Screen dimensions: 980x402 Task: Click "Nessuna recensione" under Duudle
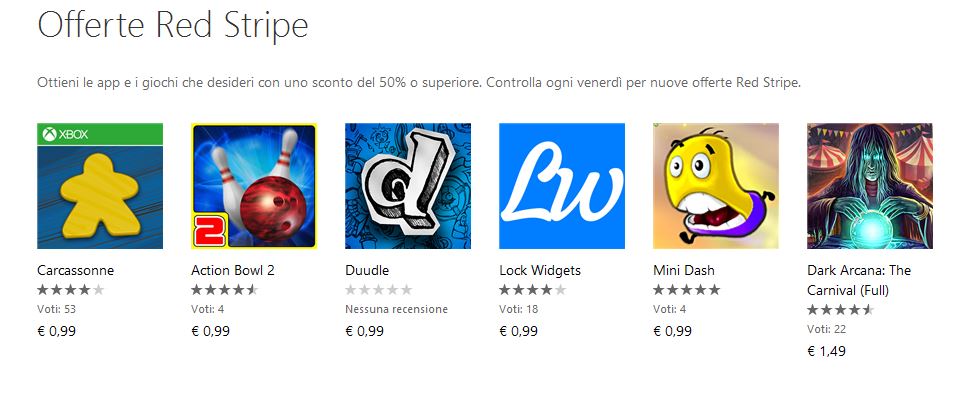coord(396,309)
